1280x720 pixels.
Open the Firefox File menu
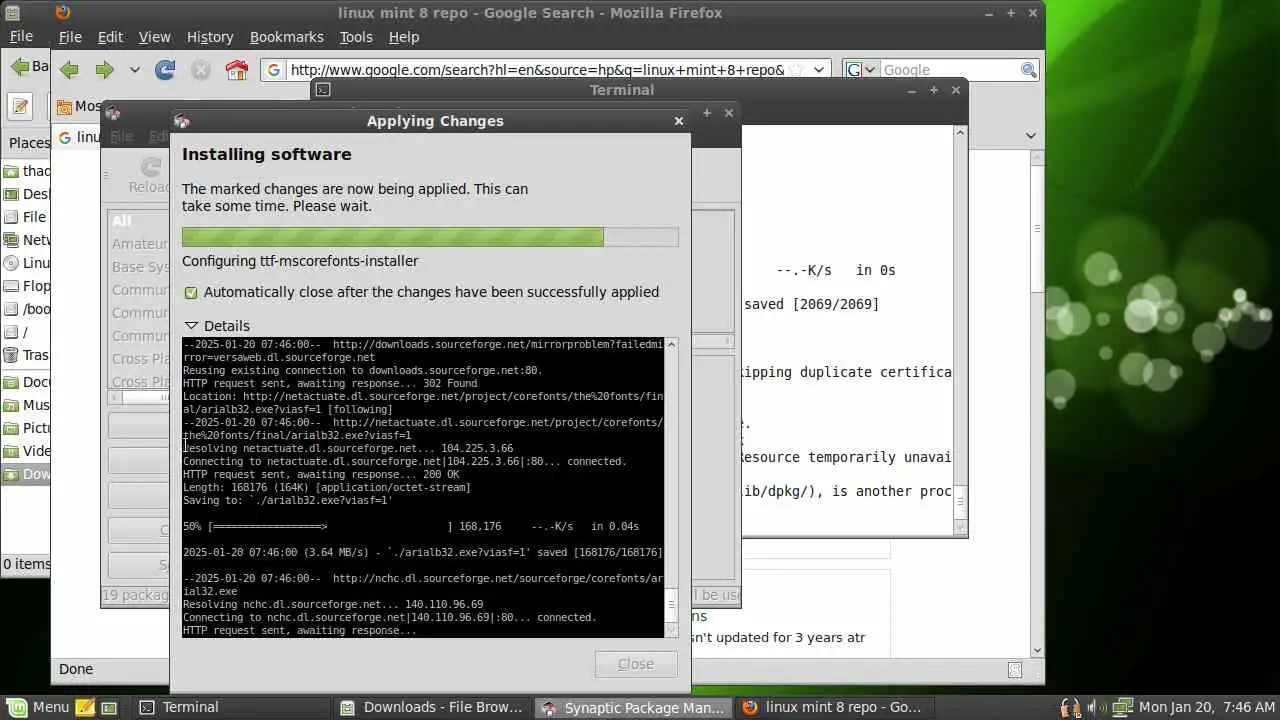point(70,37)
